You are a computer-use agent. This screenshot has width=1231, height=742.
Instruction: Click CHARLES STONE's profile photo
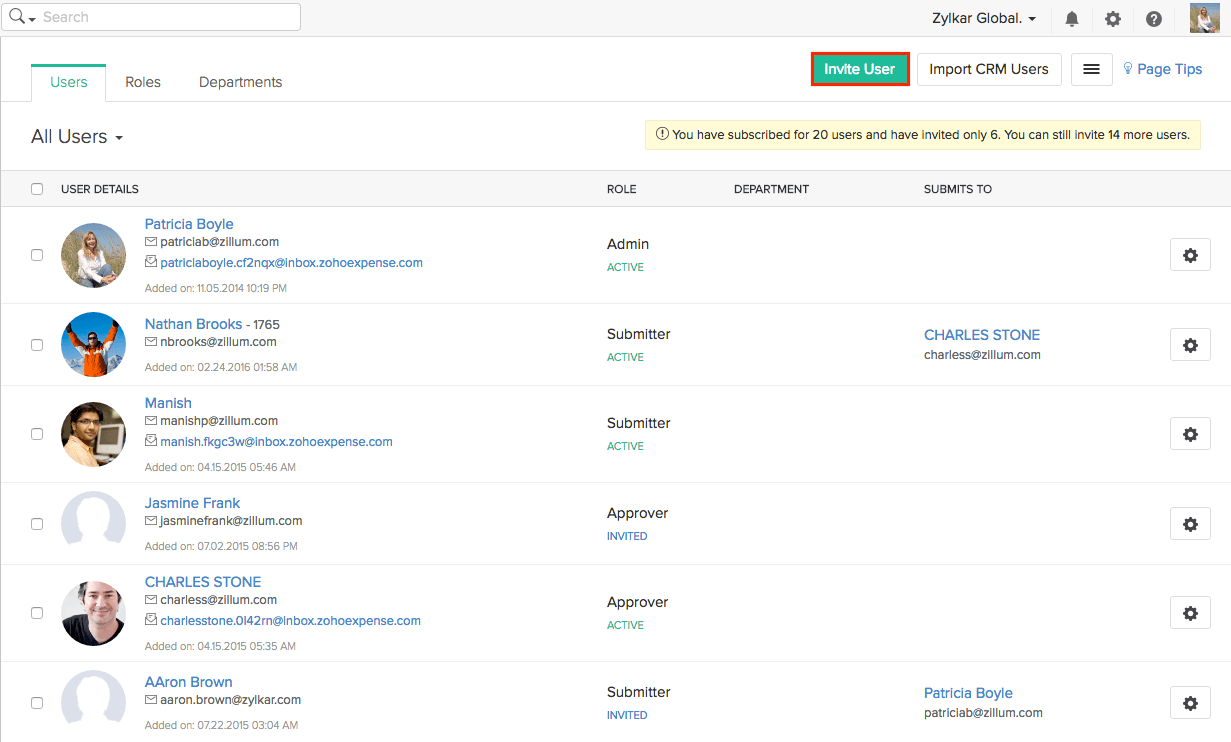click(93, 613)
